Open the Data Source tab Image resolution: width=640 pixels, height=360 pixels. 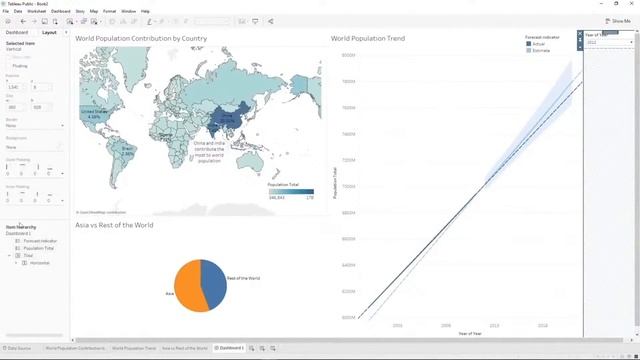(x=17, y=348)
